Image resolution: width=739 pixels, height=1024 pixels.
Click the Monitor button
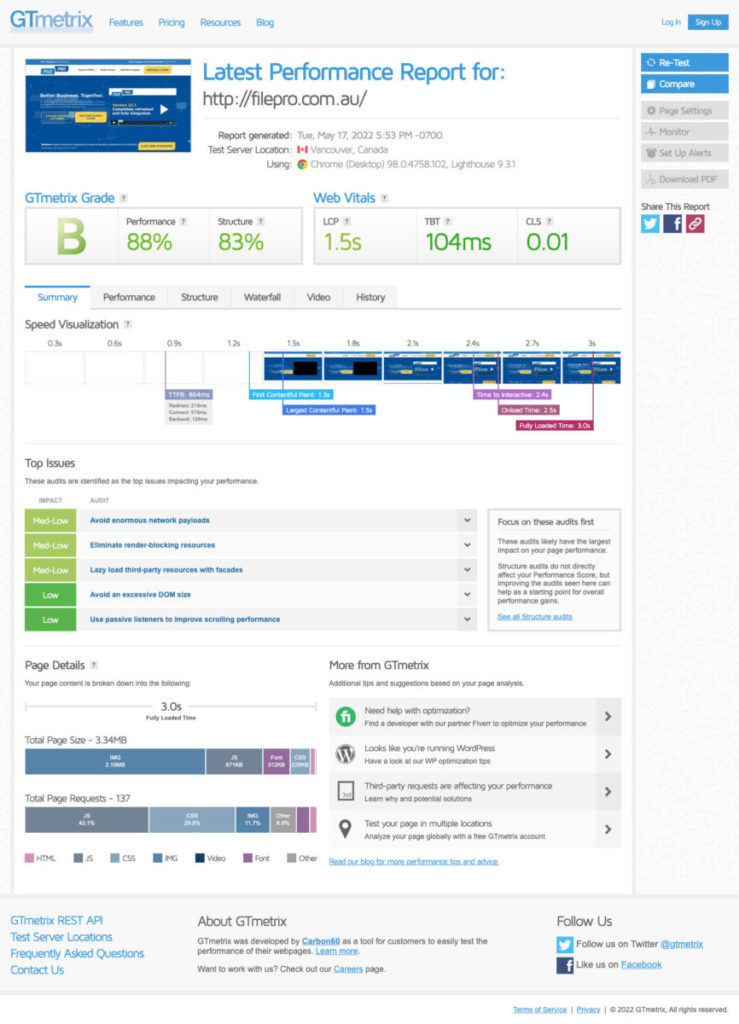point(684,131)
